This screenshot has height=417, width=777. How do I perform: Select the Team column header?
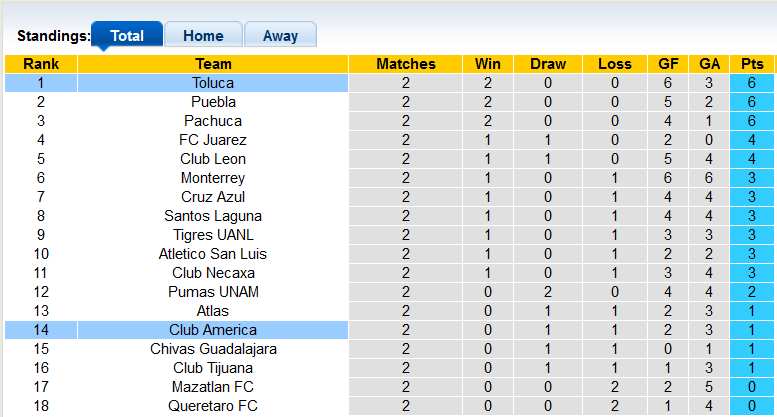tap(213, 64)
